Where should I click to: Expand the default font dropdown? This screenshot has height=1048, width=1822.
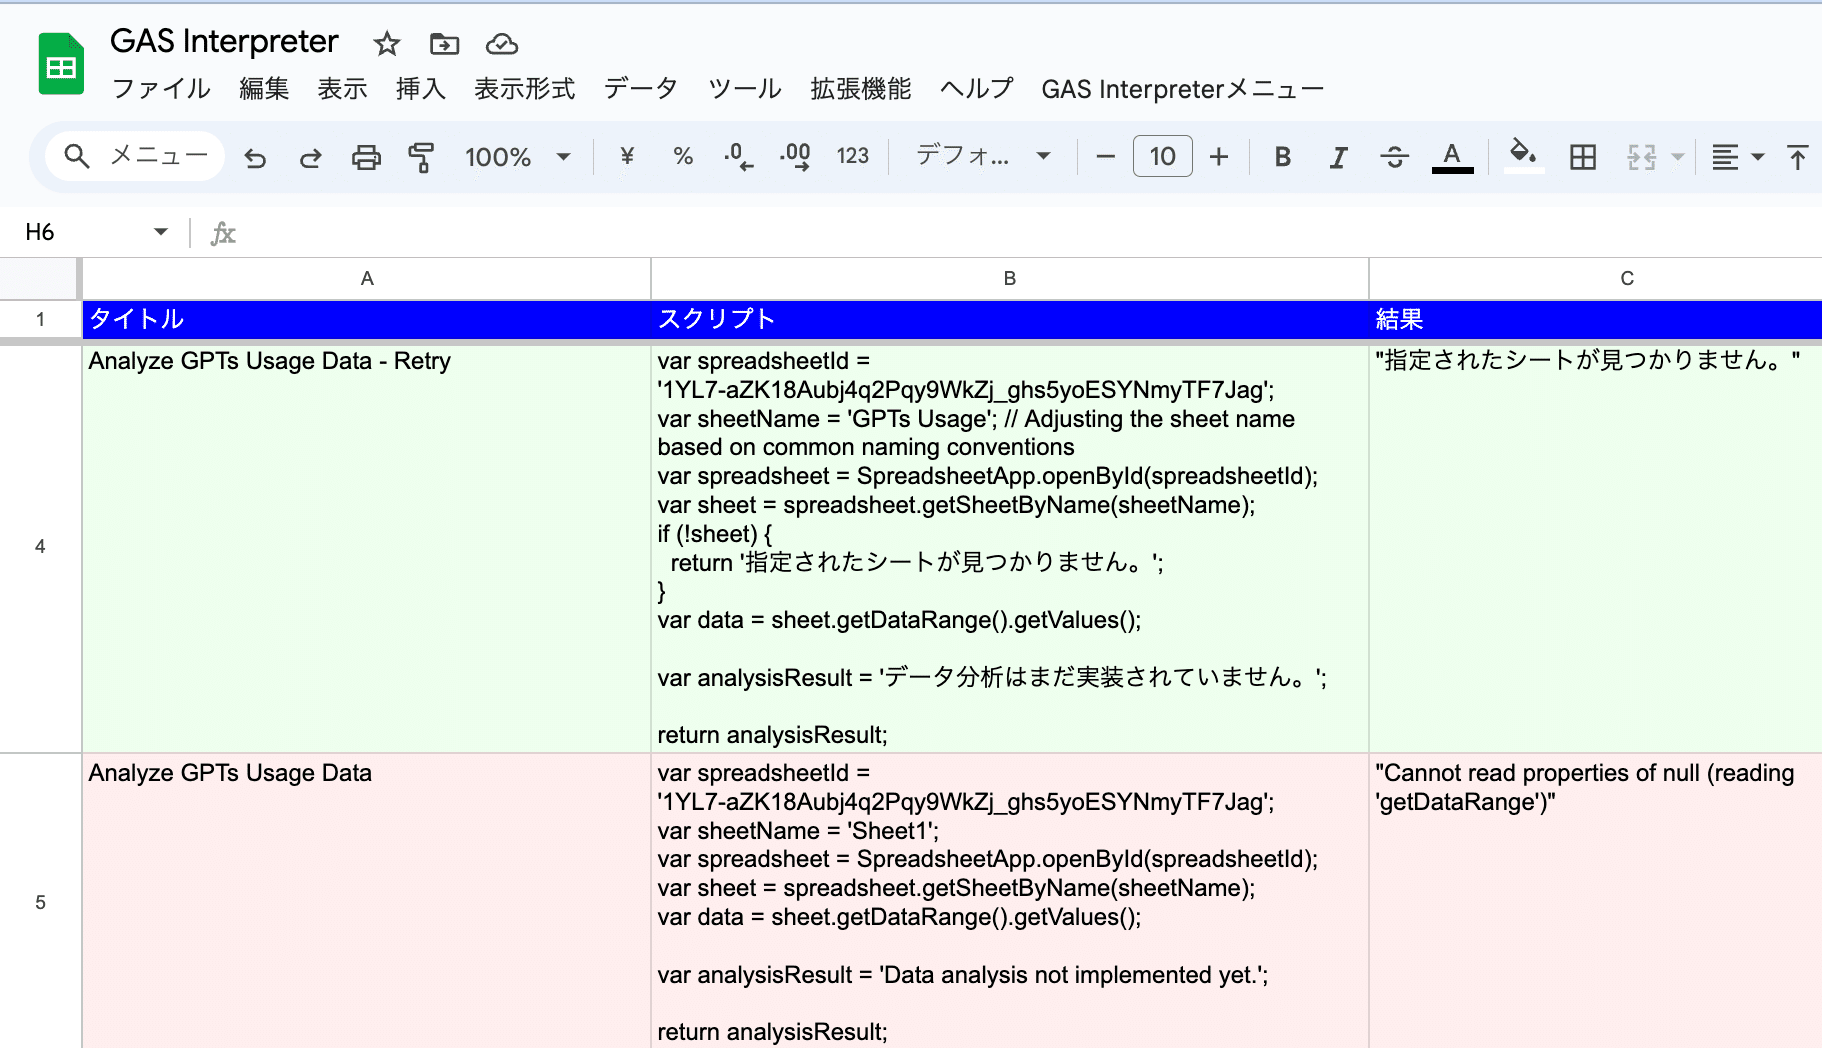click(983, 157)
